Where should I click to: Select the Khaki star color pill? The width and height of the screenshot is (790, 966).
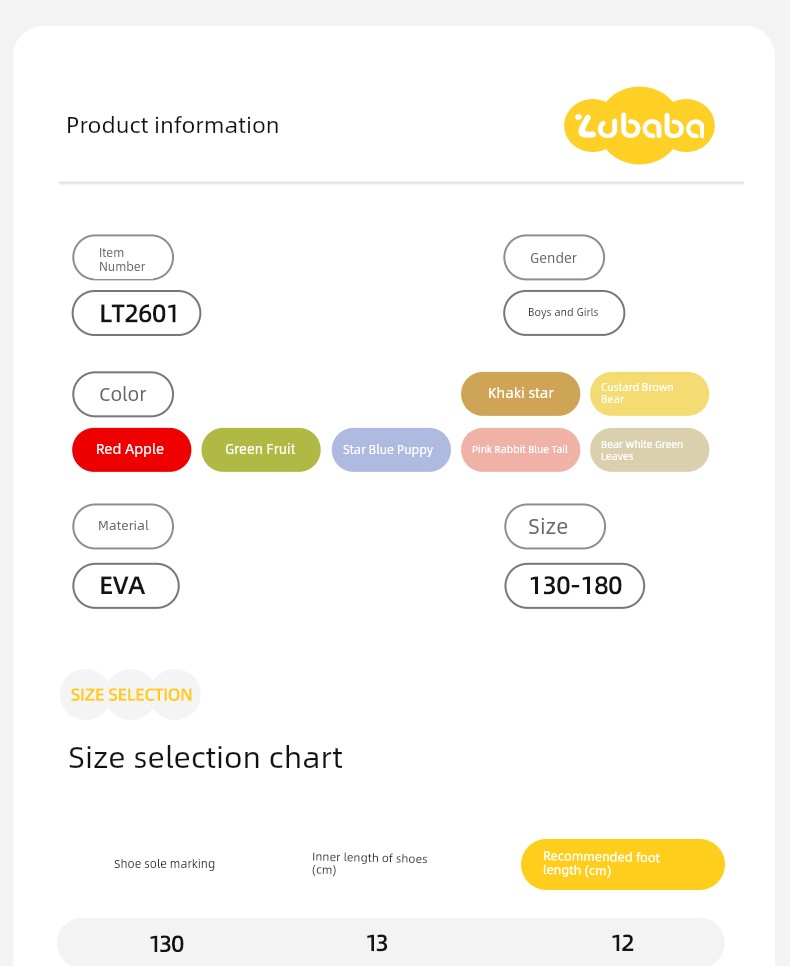[520, 394]
